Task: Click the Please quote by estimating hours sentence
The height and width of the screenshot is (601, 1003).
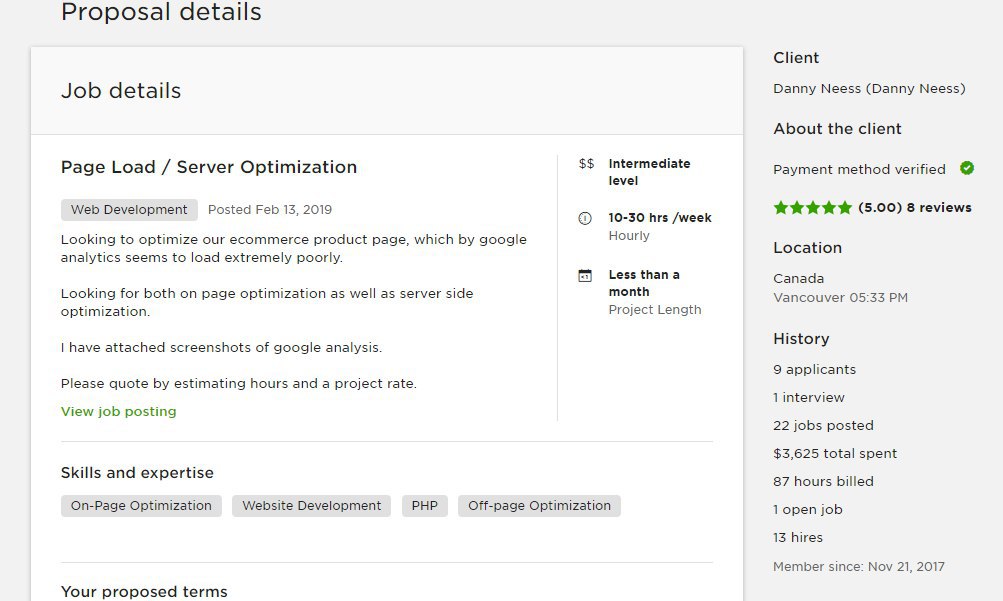Action: click(239, 384)
